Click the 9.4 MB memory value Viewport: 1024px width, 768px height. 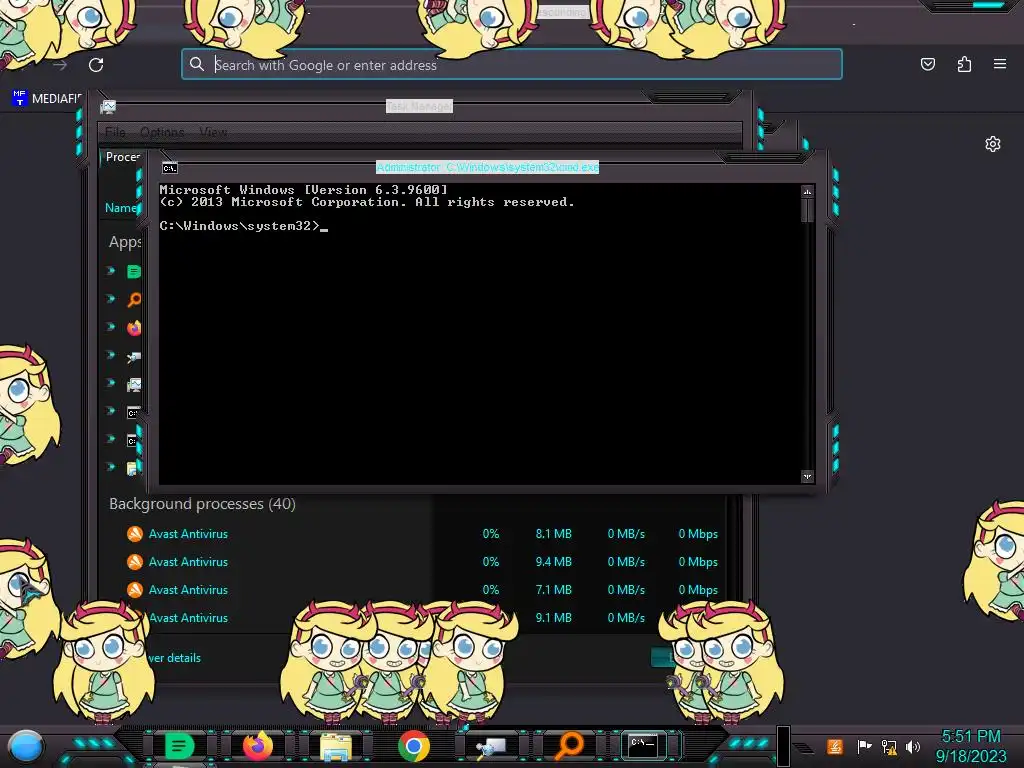click(553, 562)
